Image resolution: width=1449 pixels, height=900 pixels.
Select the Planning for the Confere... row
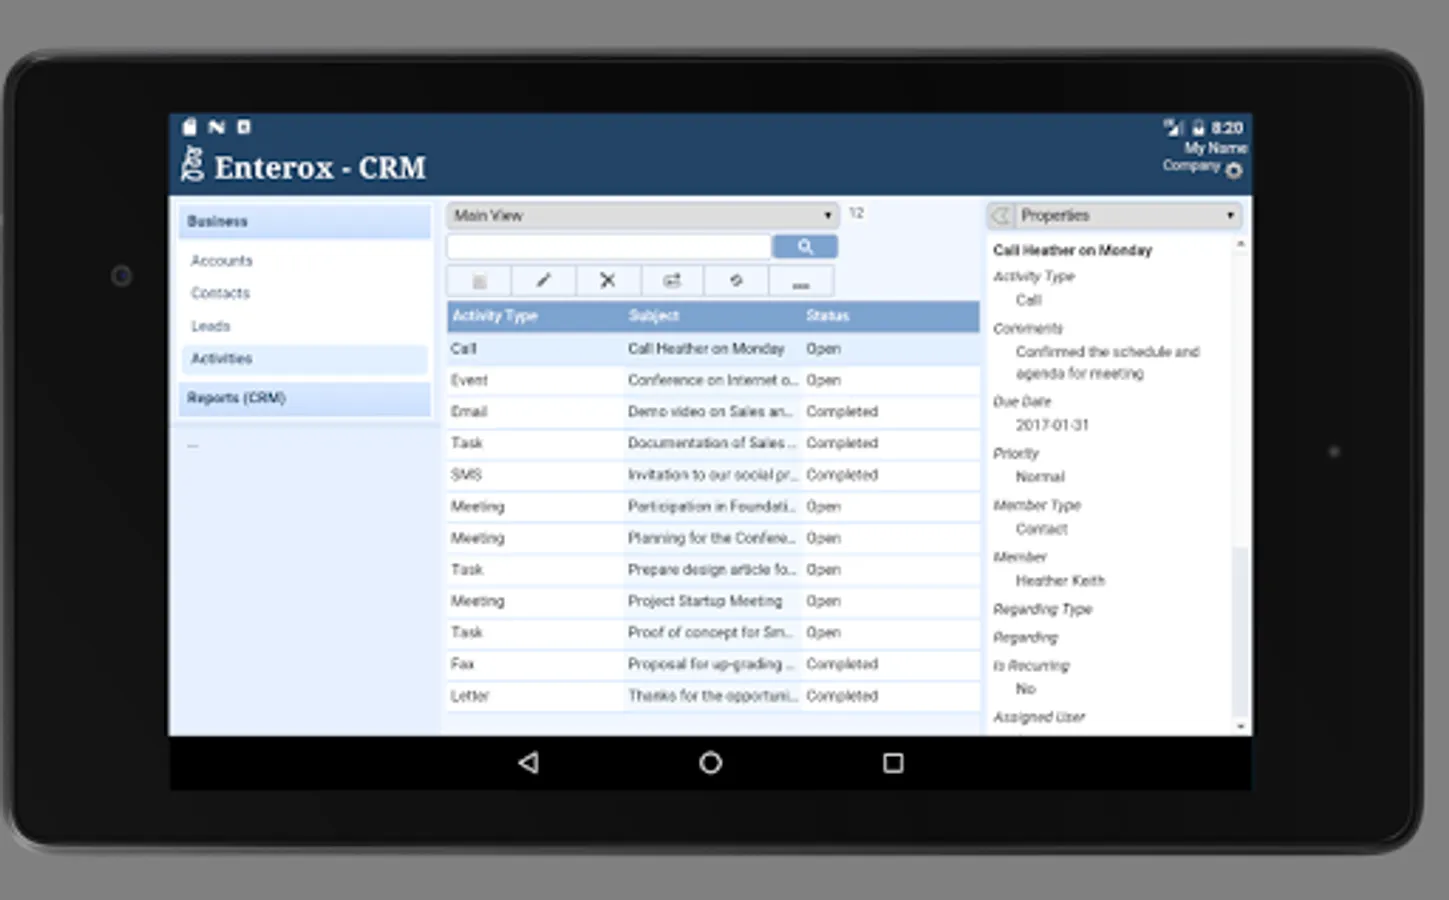click(713, 538)
